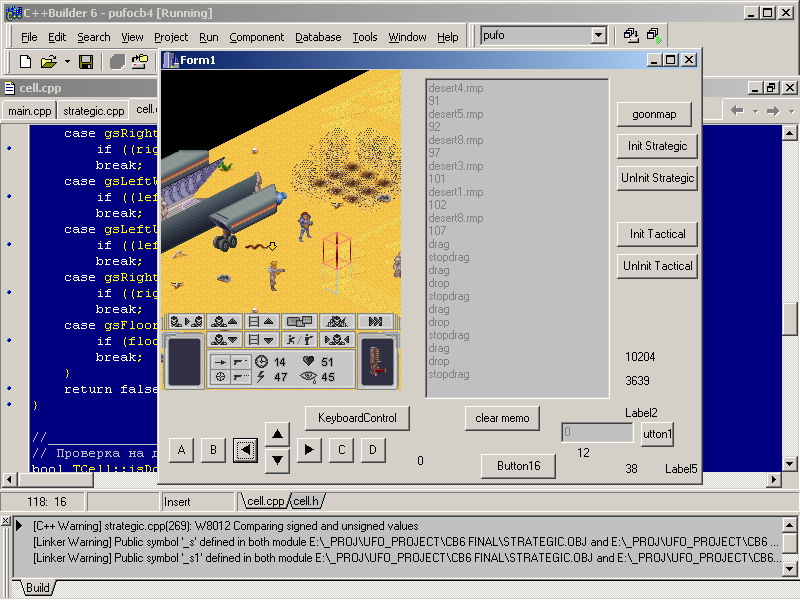Click the editor horizontal scrollbar thumb
Screen dimensions: 800x600
coord(56,480)
